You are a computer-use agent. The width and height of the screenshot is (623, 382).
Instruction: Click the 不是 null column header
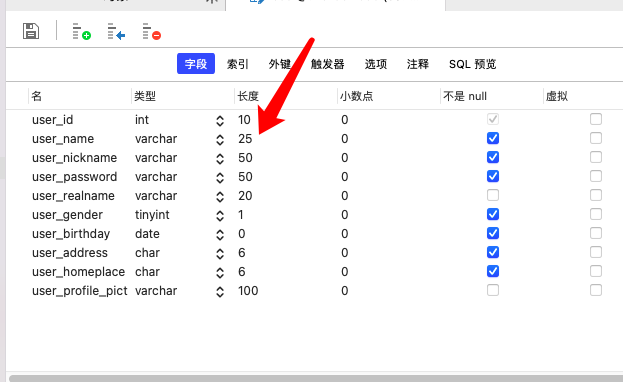point(465,96)
